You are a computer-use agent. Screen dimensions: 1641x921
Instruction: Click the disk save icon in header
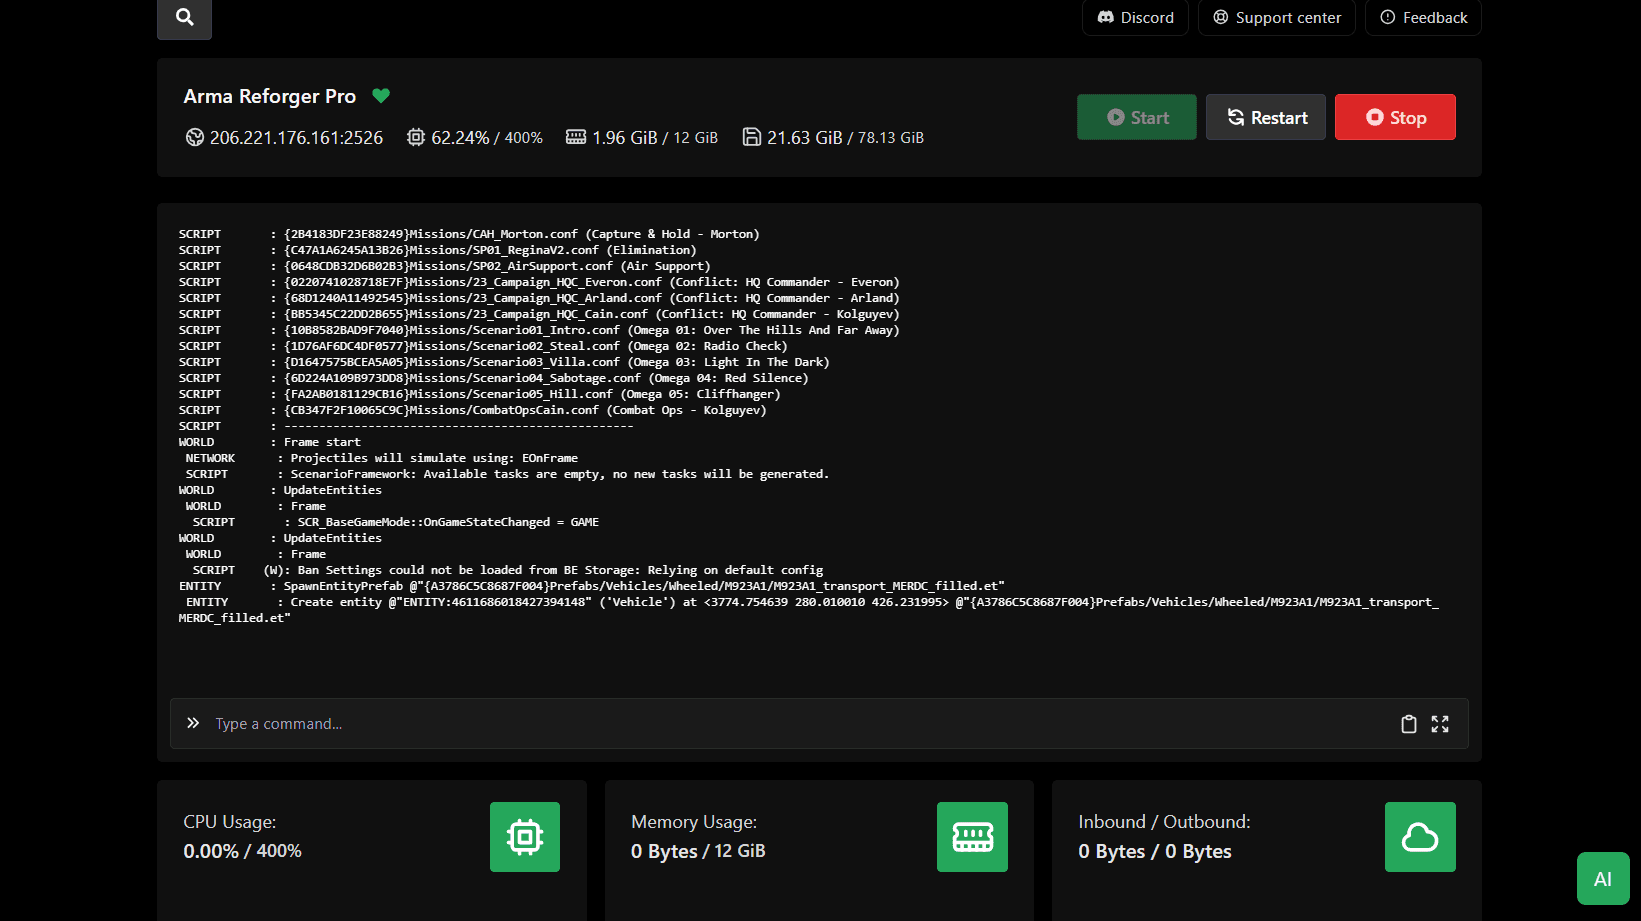coord(752,137)
